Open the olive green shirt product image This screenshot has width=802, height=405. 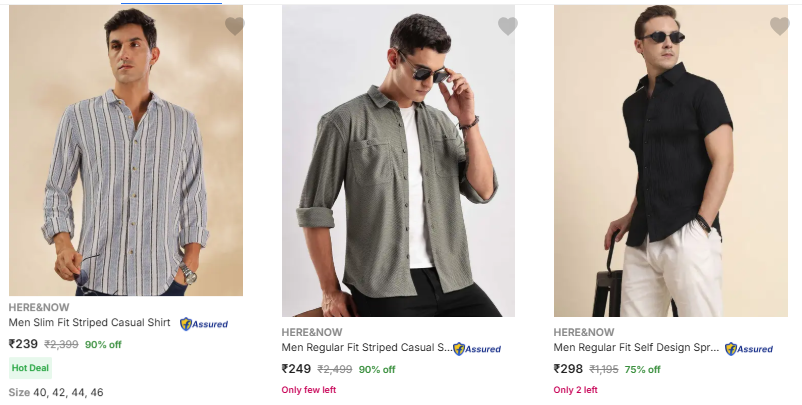point(398,160)
